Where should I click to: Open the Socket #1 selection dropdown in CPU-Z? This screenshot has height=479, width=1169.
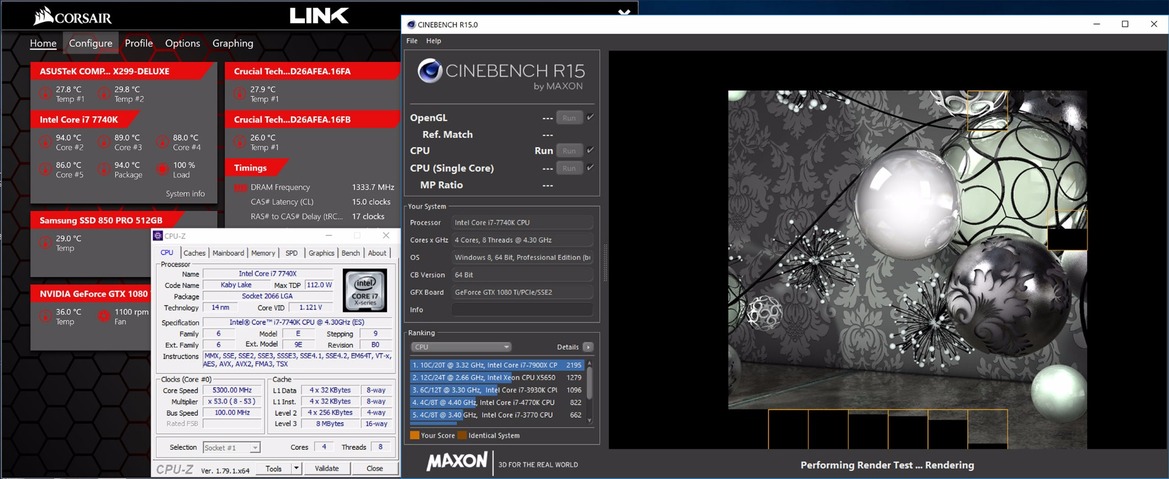(232, 448)
